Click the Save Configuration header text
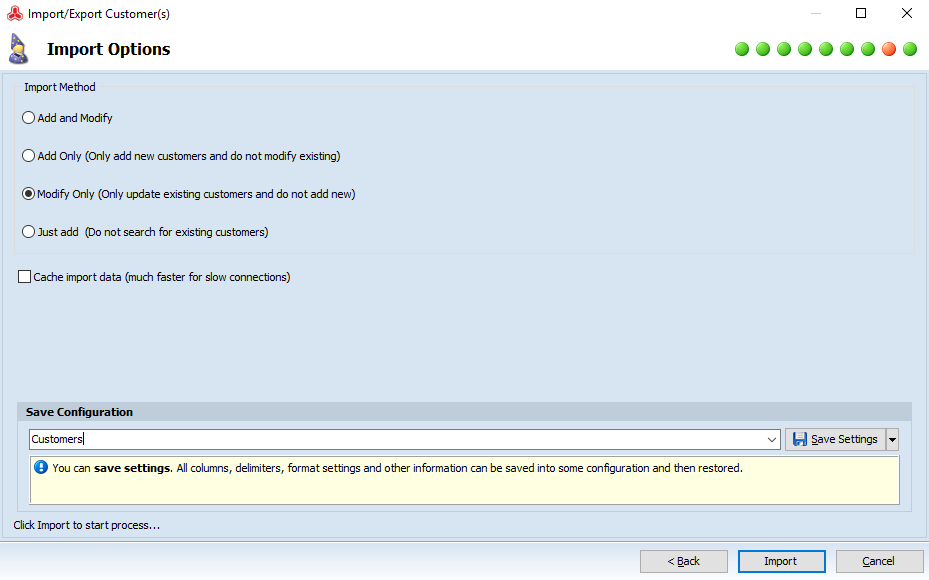Viewport: 929px width, 580px height. pyautogui.click(x=79, y=412)
